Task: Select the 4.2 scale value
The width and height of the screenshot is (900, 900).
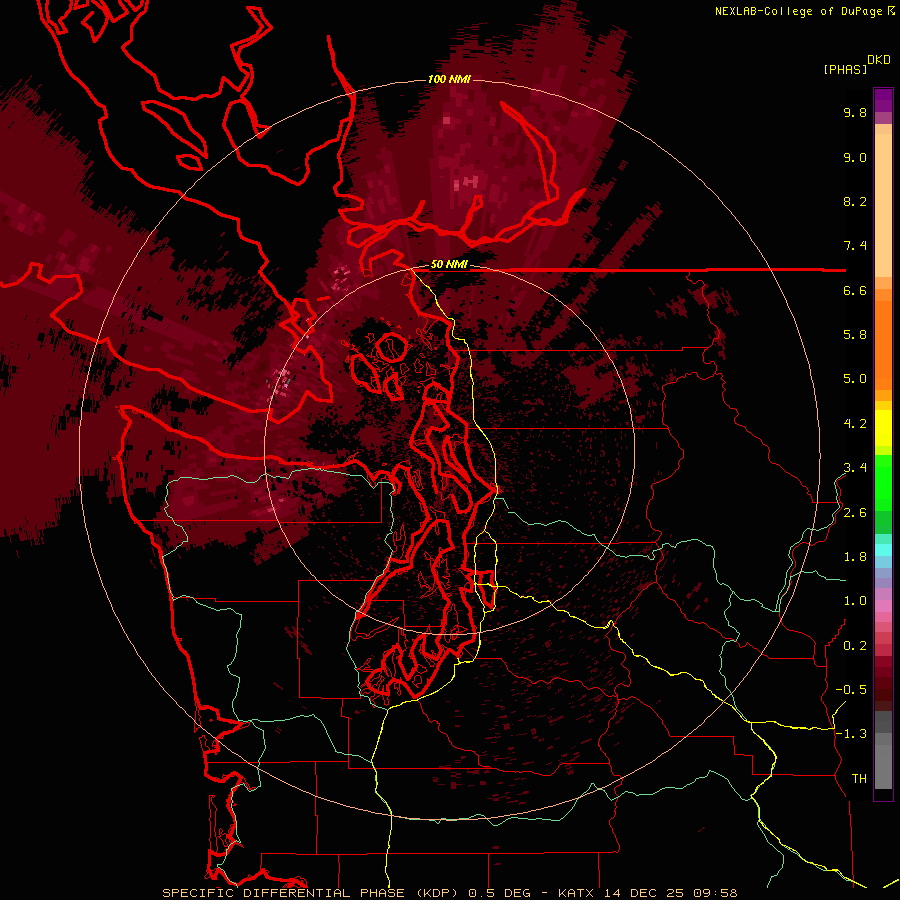Action: click(x=855, y=424)
